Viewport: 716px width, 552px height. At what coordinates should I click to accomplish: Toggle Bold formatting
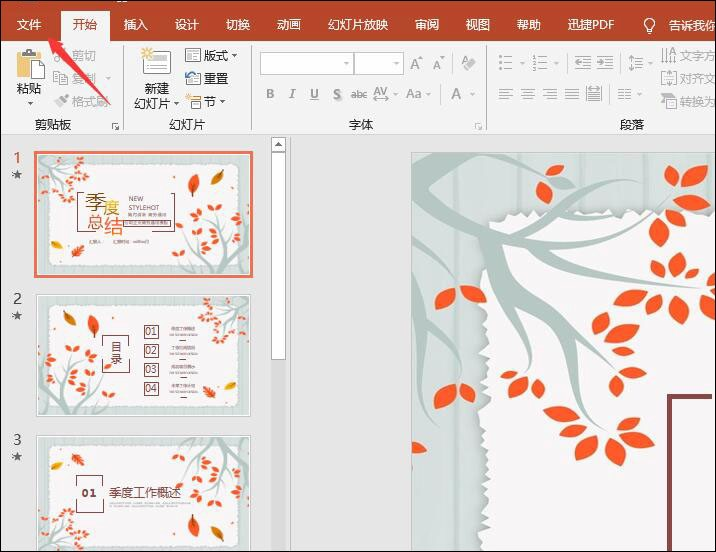click(270, 94)
